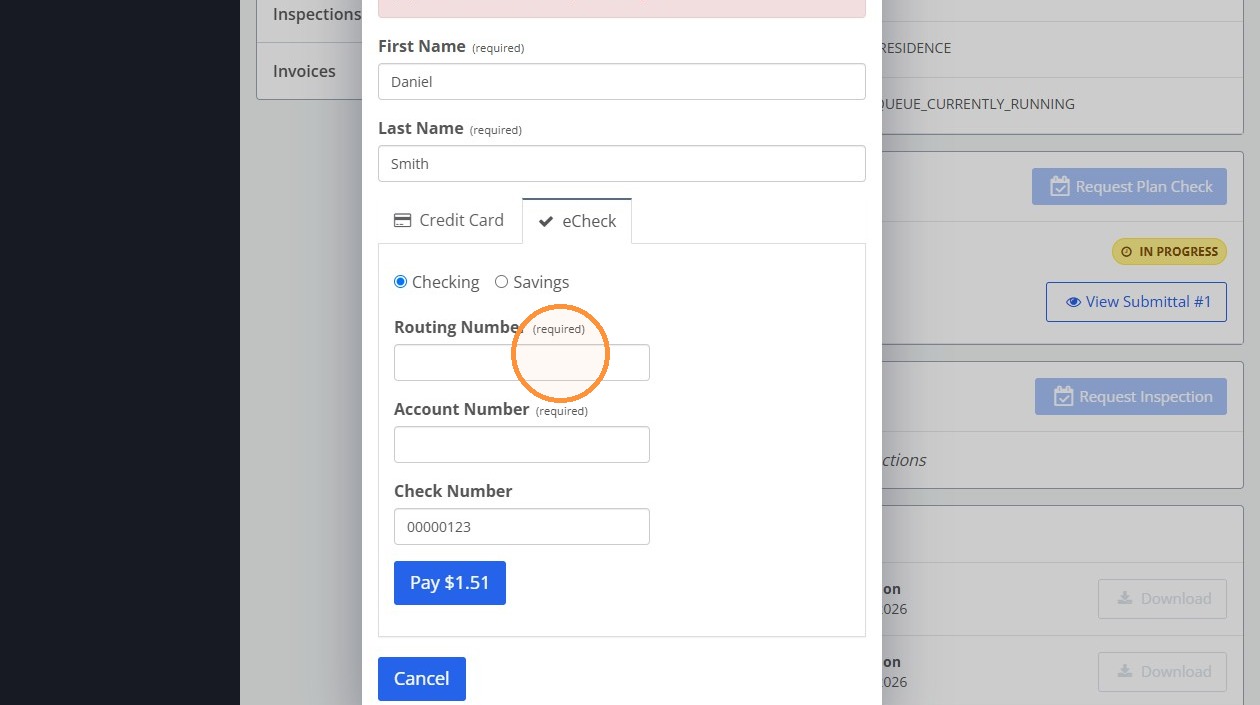Select the Savings account radio button
The width and height of the screenshot is (1260, 705).
coord(501,282)
